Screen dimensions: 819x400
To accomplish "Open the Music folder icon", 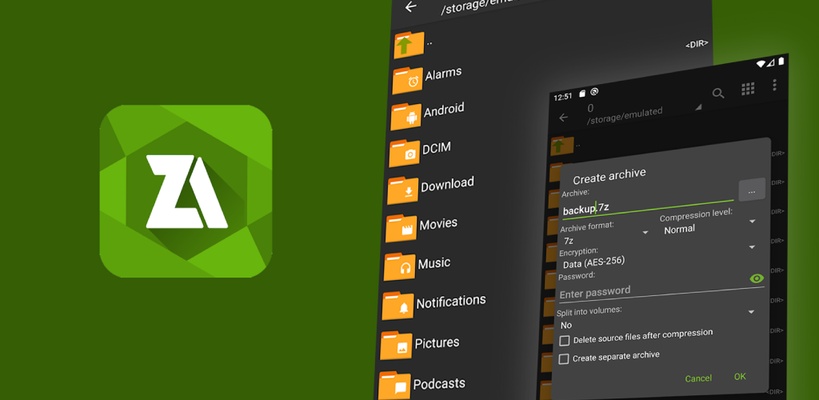I will [400, 267].
